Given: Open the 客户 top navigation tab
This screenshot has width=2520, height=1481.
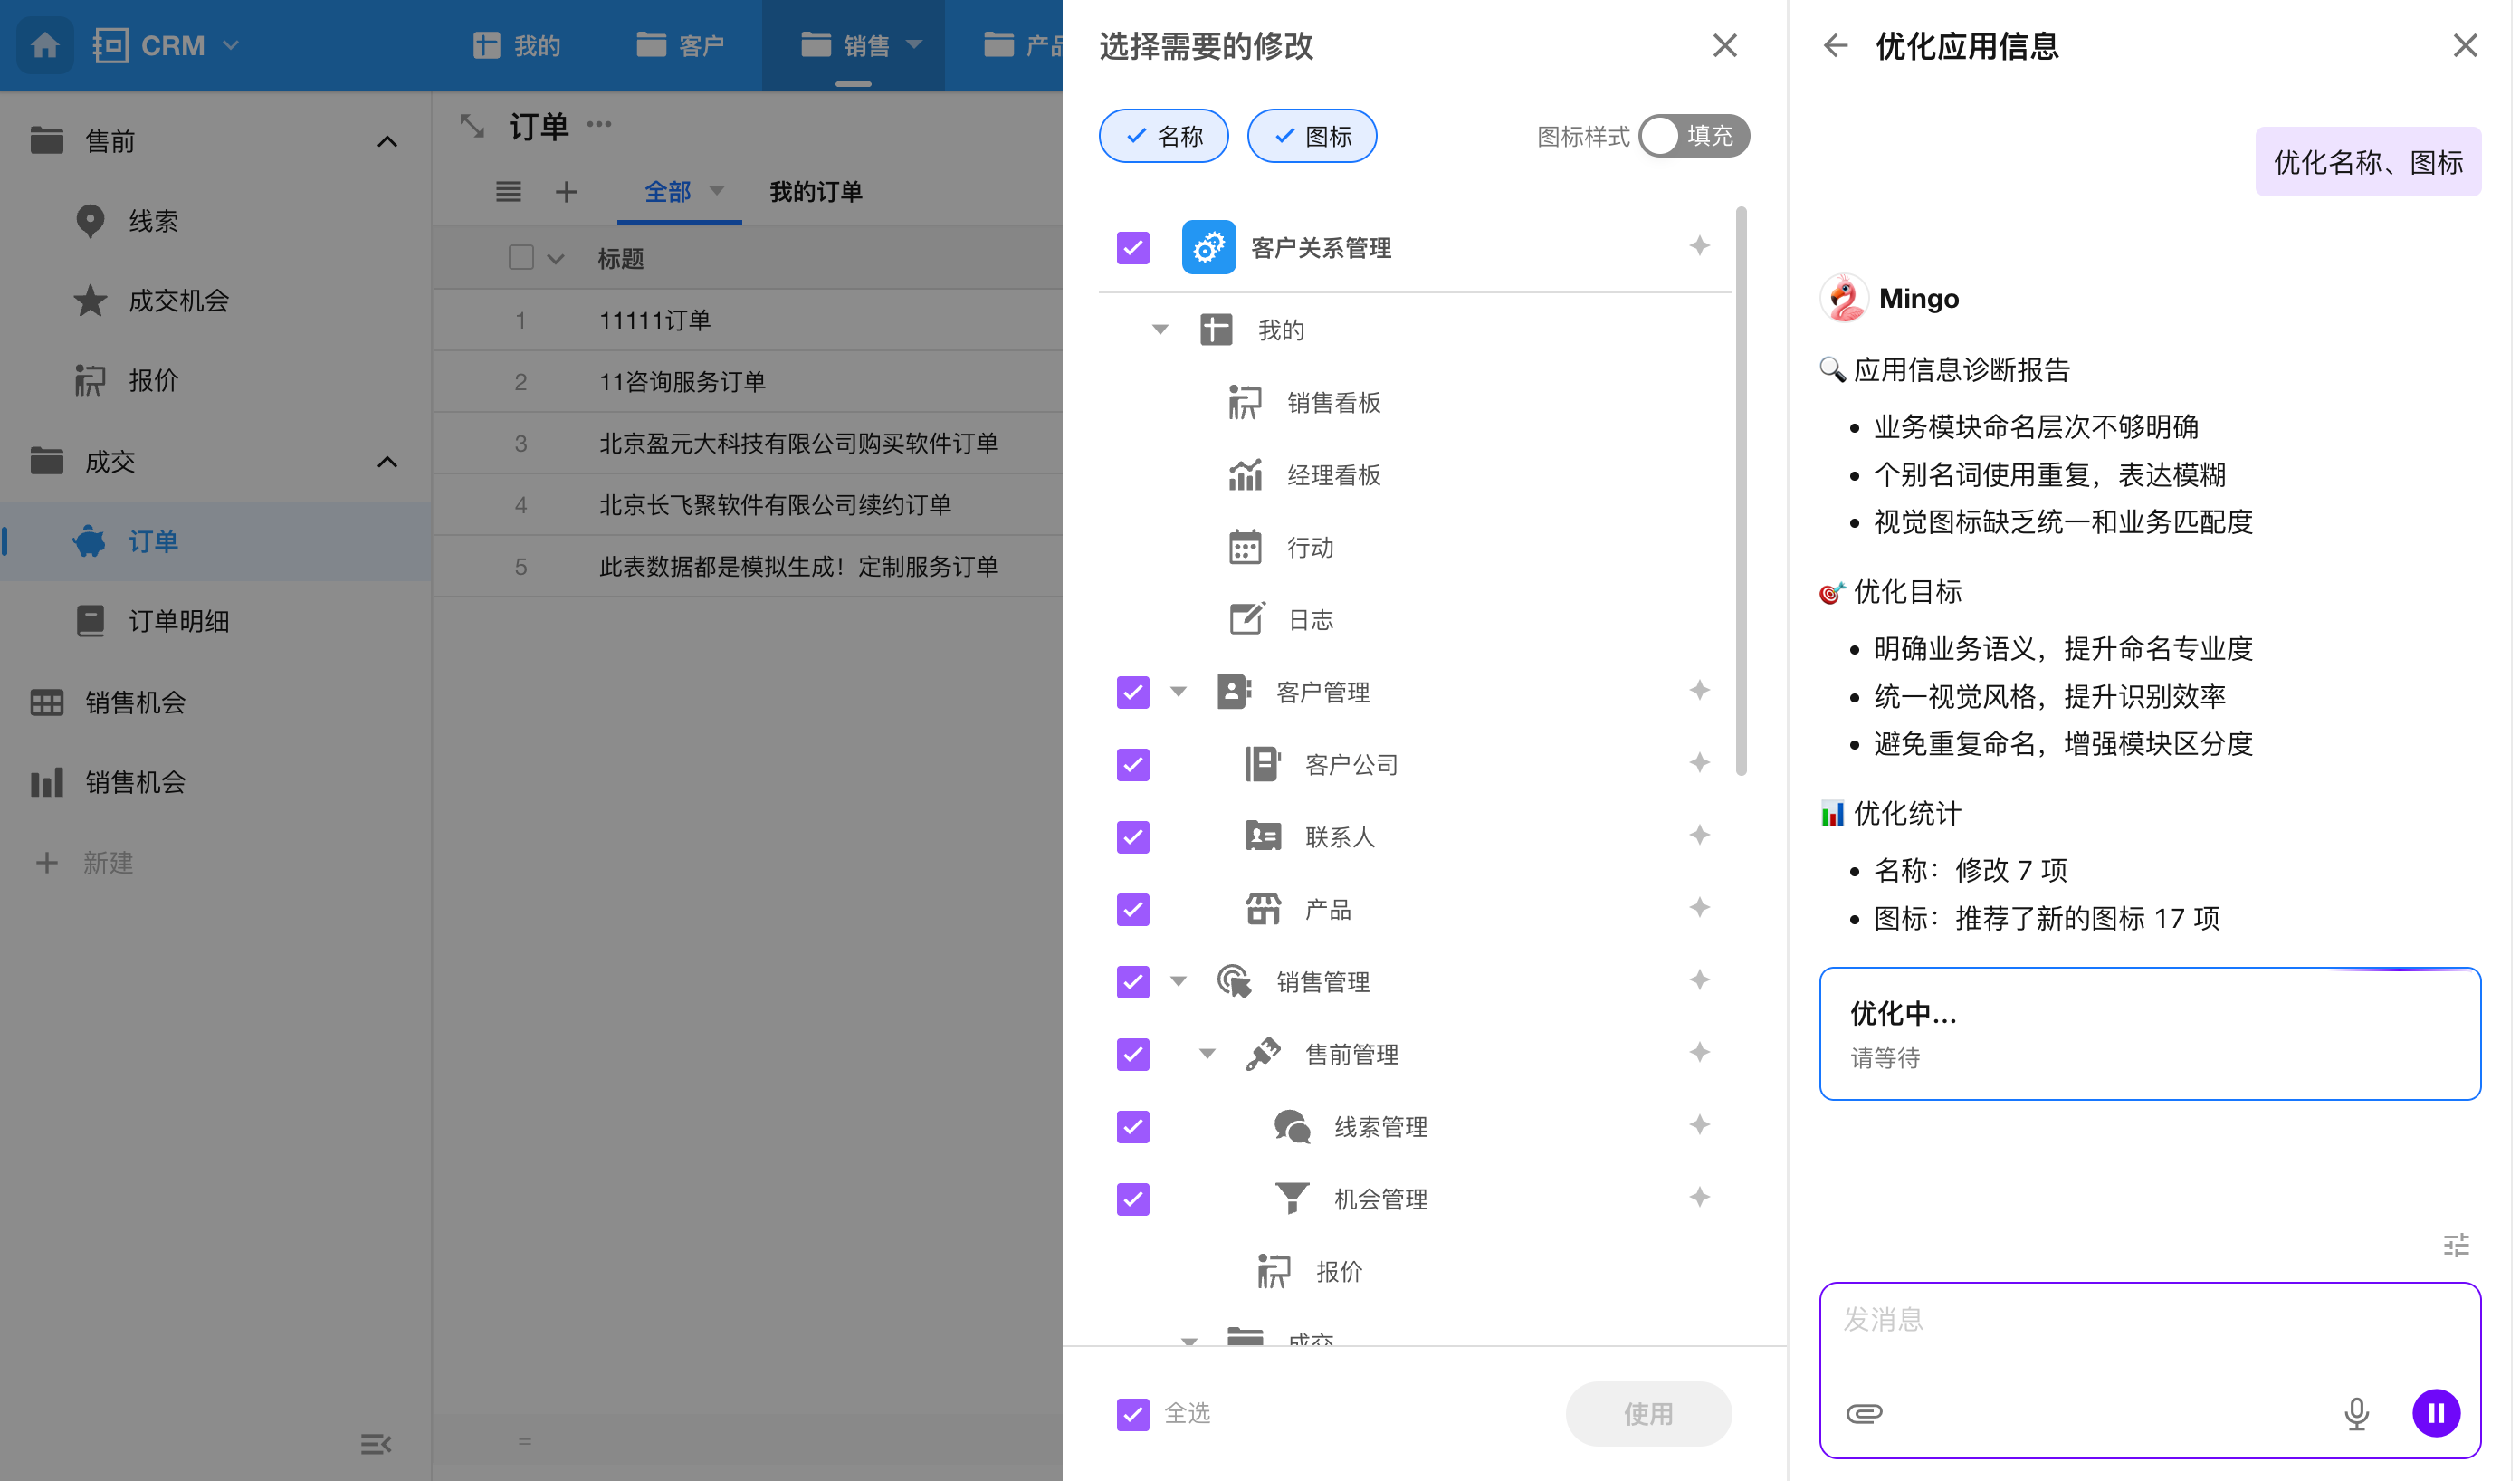Looking at the screenshot, I should [680, 45].
